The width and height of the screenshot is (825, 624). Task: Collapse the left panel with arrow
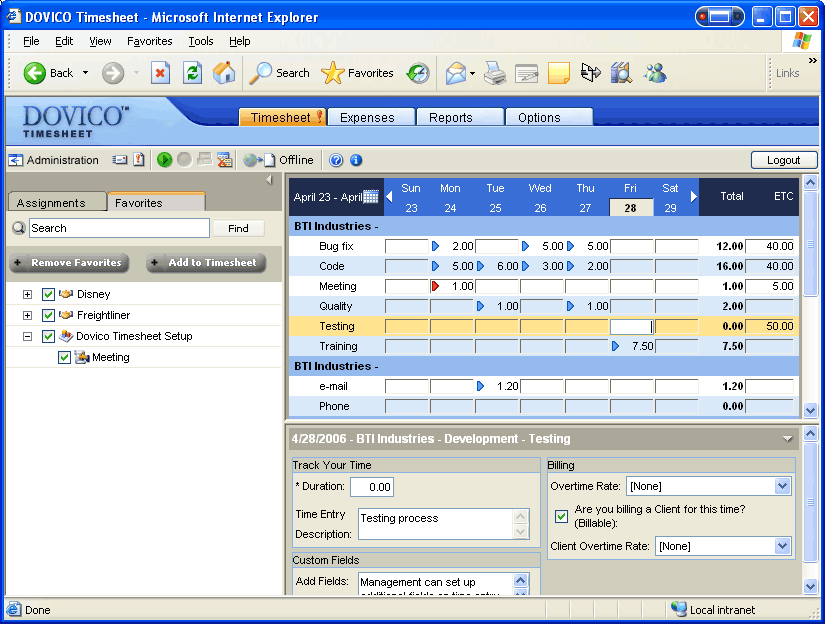269,180
